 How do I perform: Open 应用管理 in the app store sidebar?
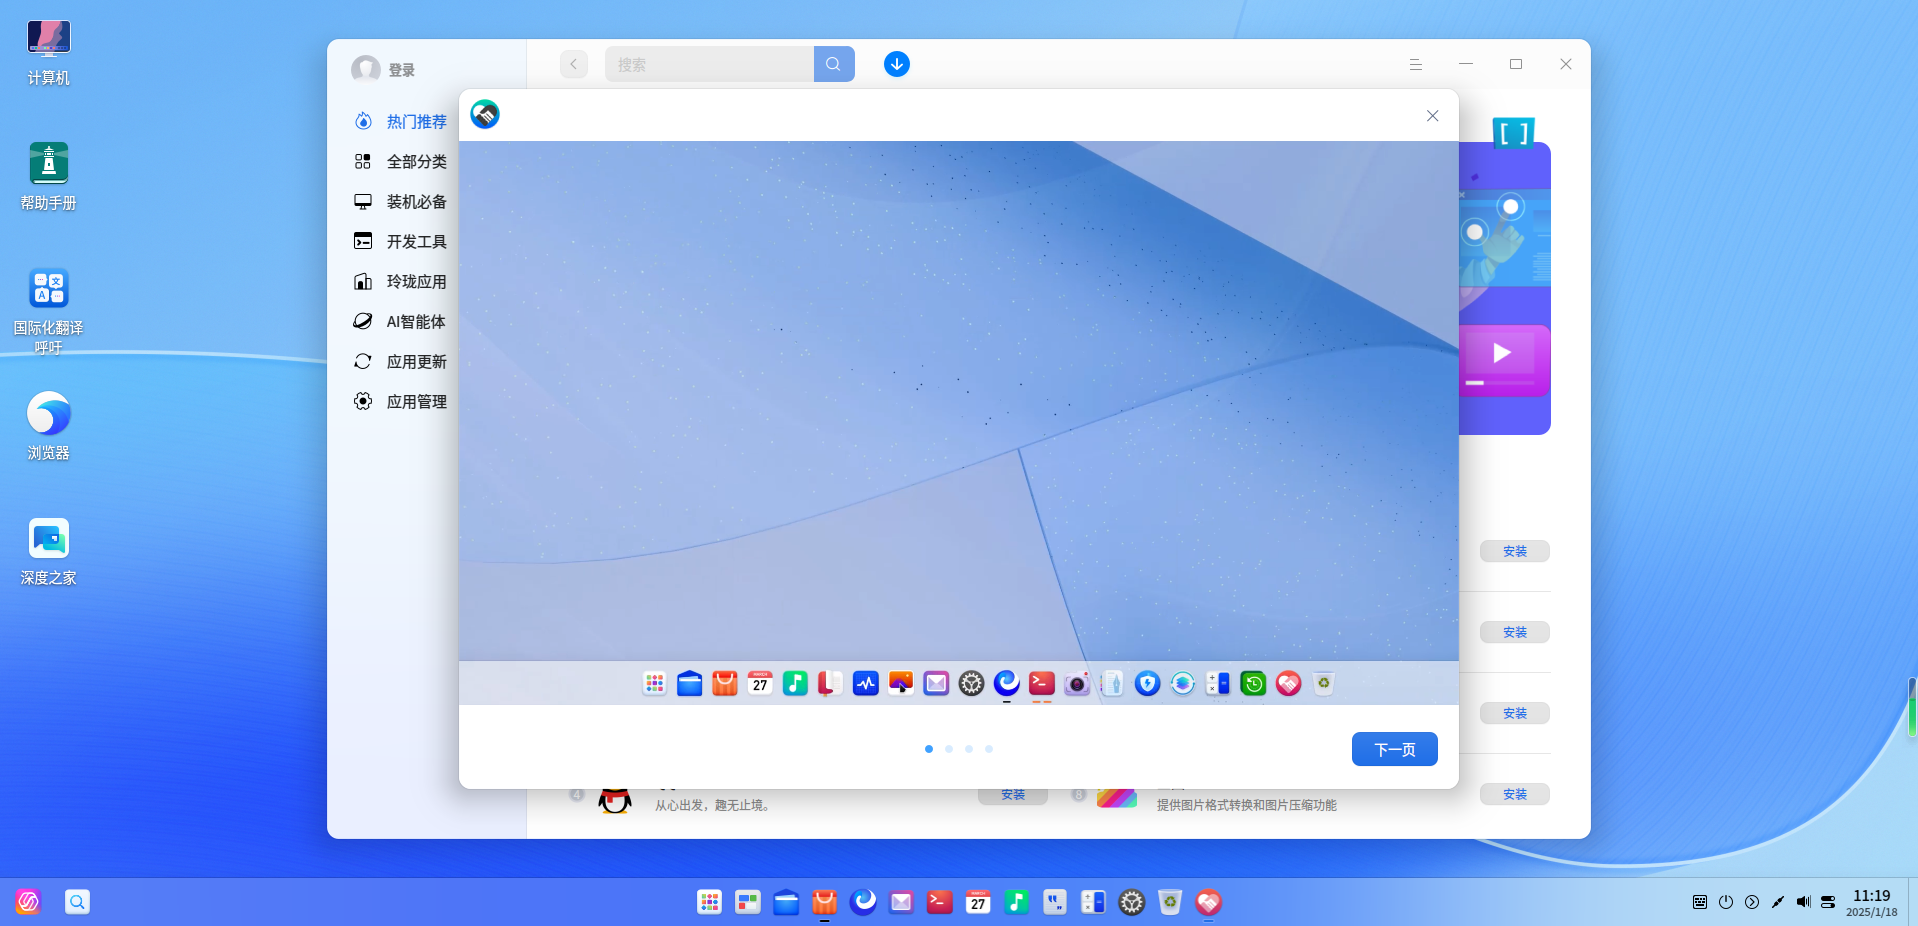pos(401,401)
